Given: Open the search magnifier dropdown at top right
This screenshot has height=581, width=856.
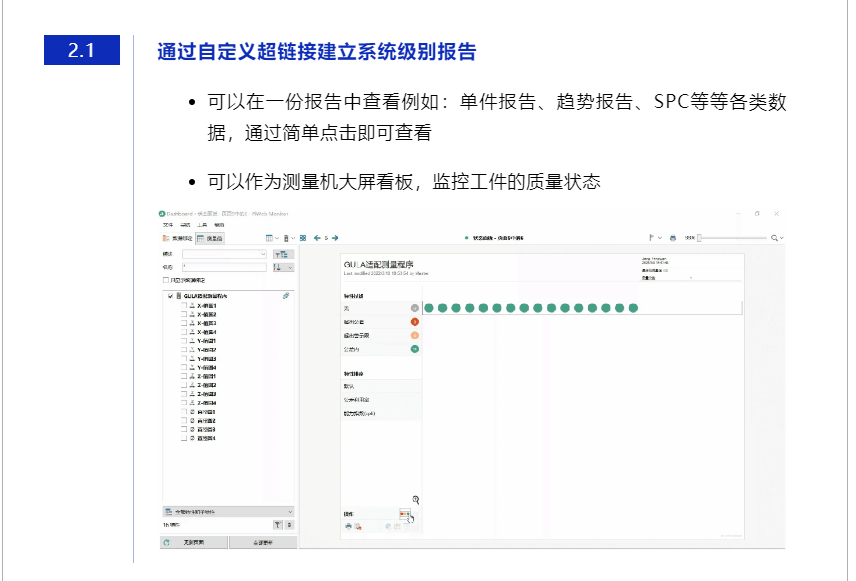Looking at the screenshot, I should point(774,237).
